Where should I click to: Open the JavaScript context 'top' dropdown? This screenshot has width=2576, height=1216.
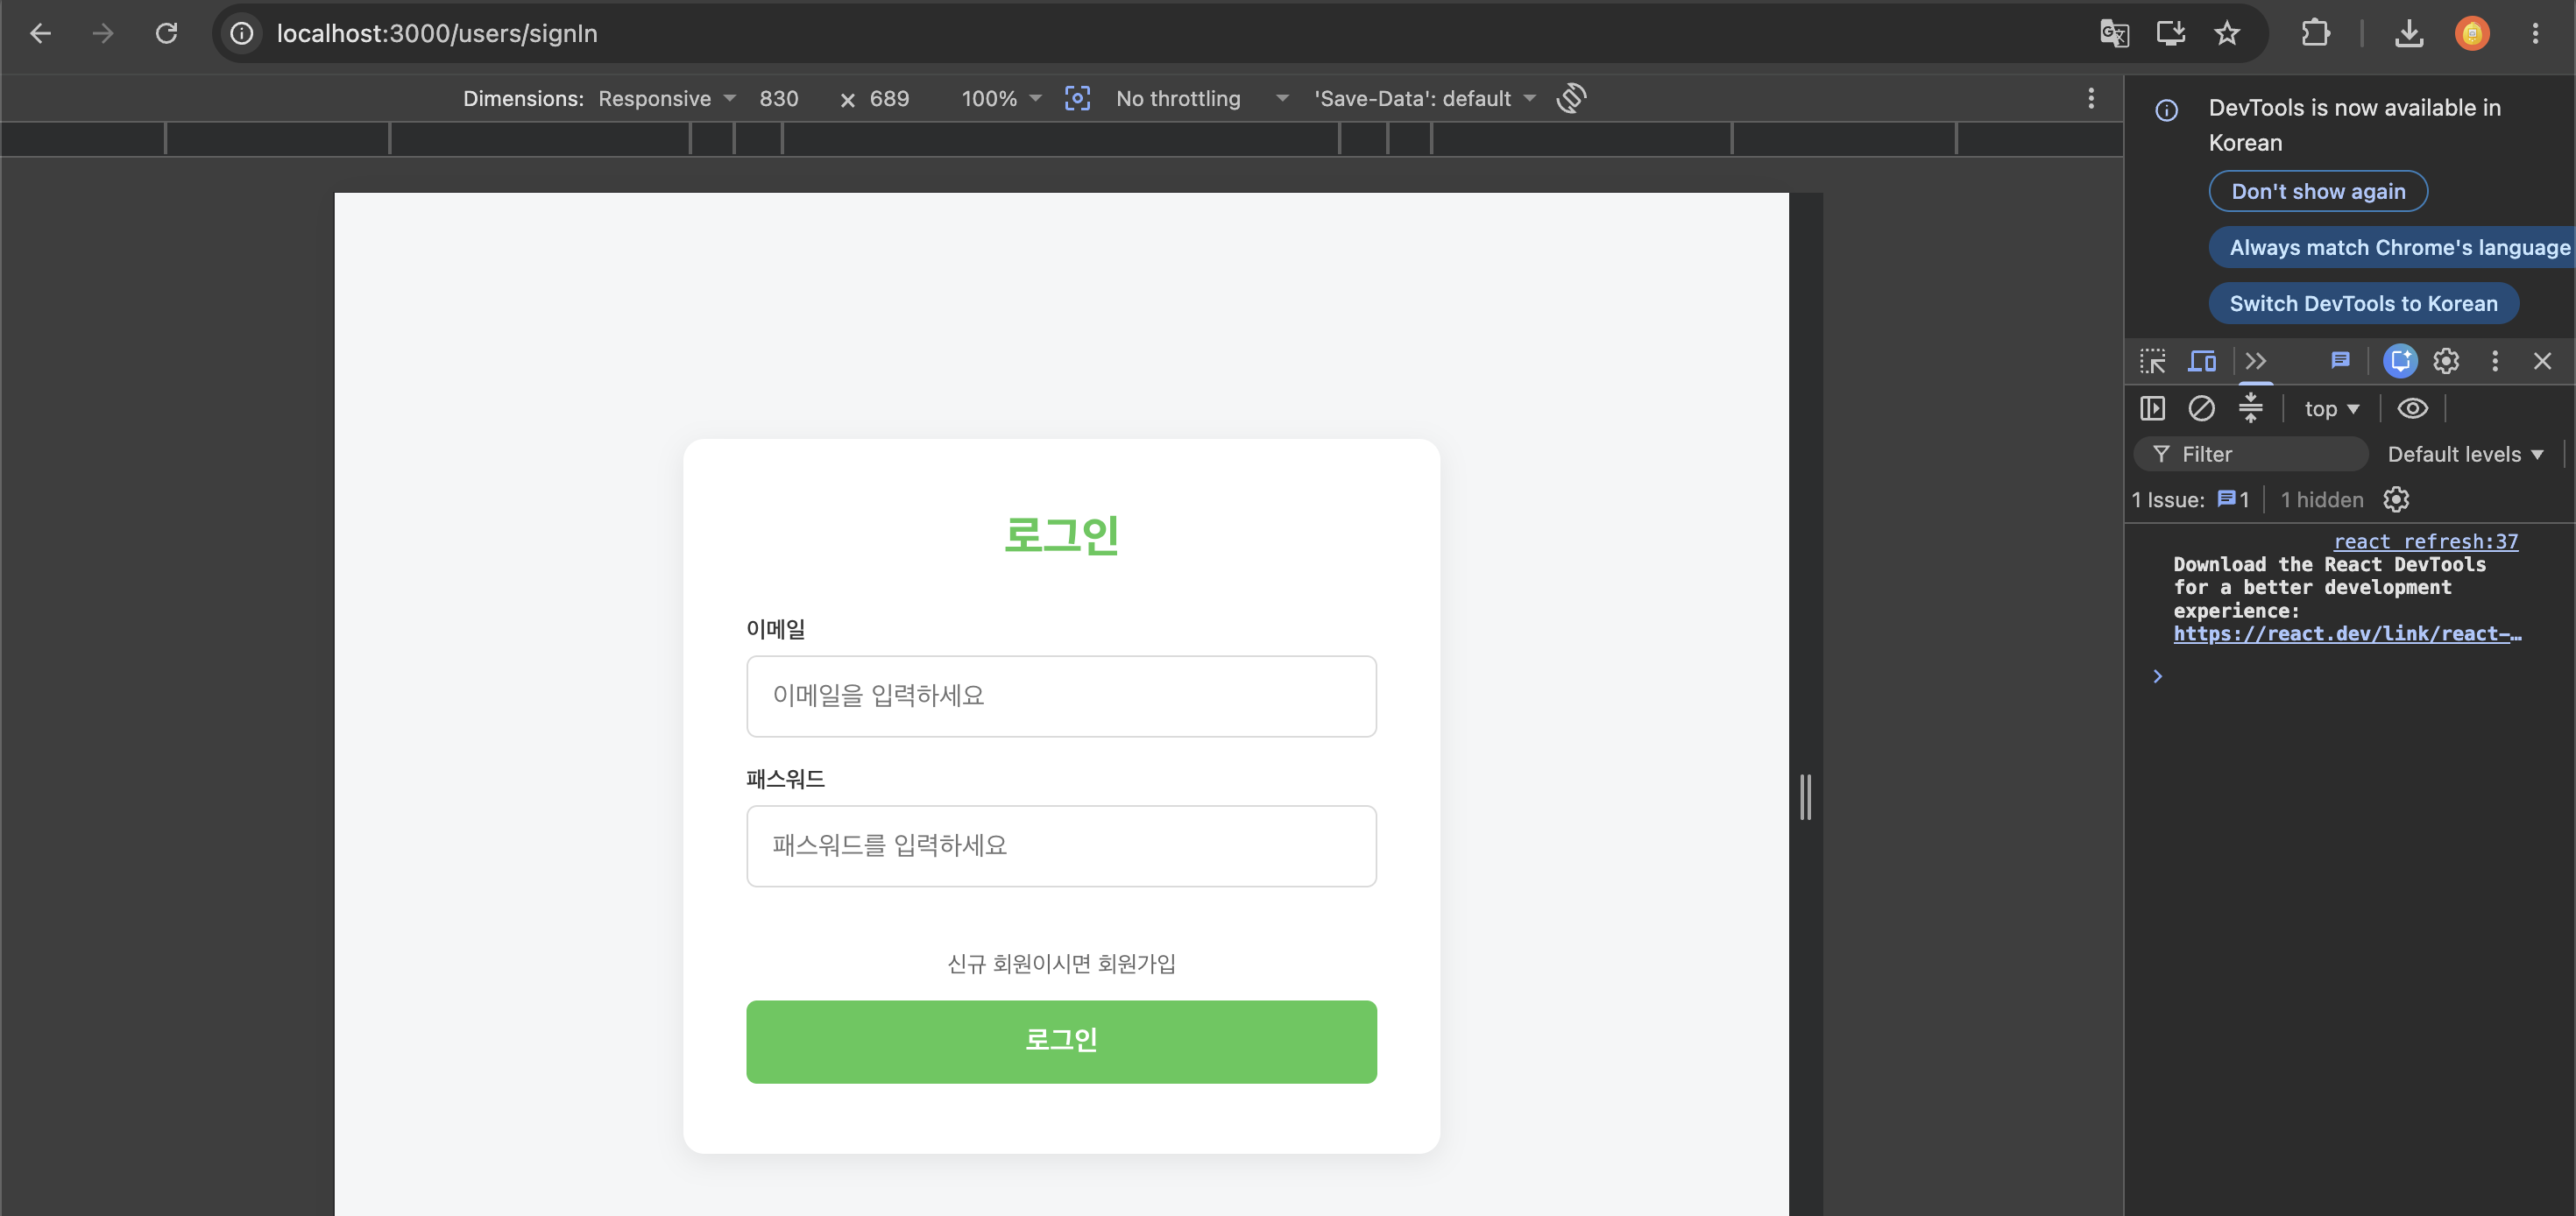pyautogui.click(x=2332, y=409)
